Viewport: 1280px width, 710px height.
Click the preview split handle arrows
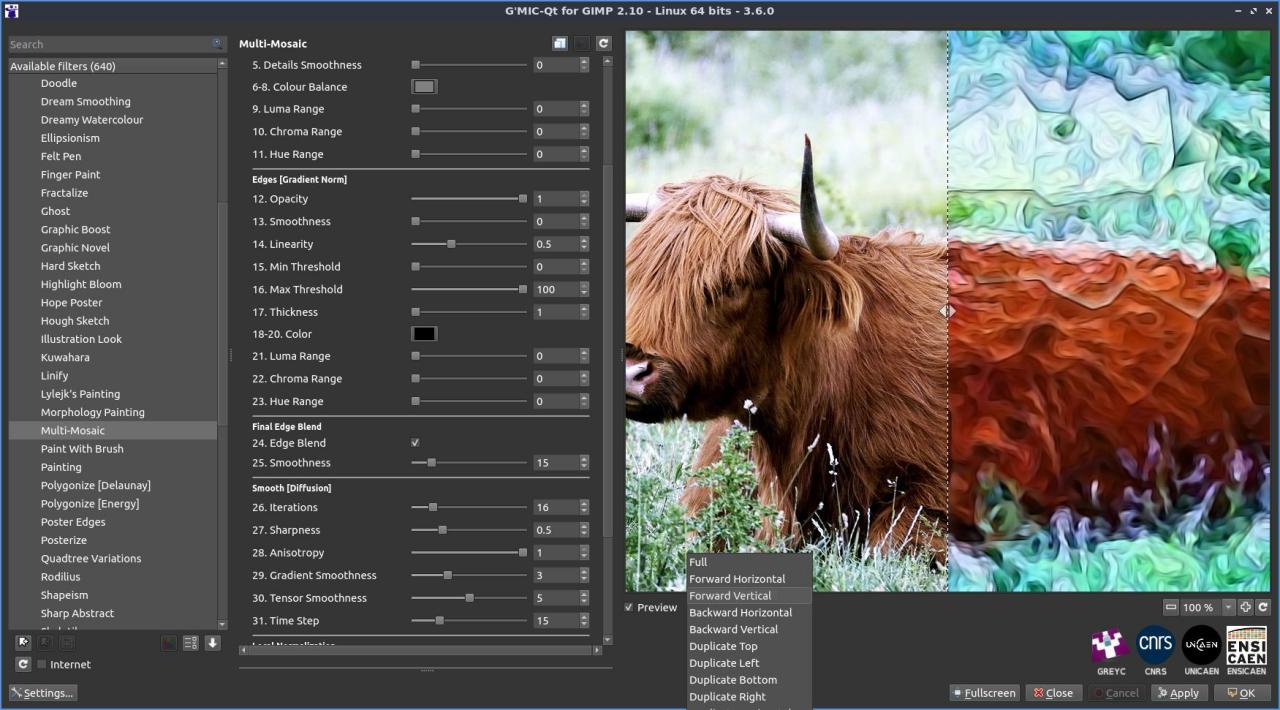point(947,311)
